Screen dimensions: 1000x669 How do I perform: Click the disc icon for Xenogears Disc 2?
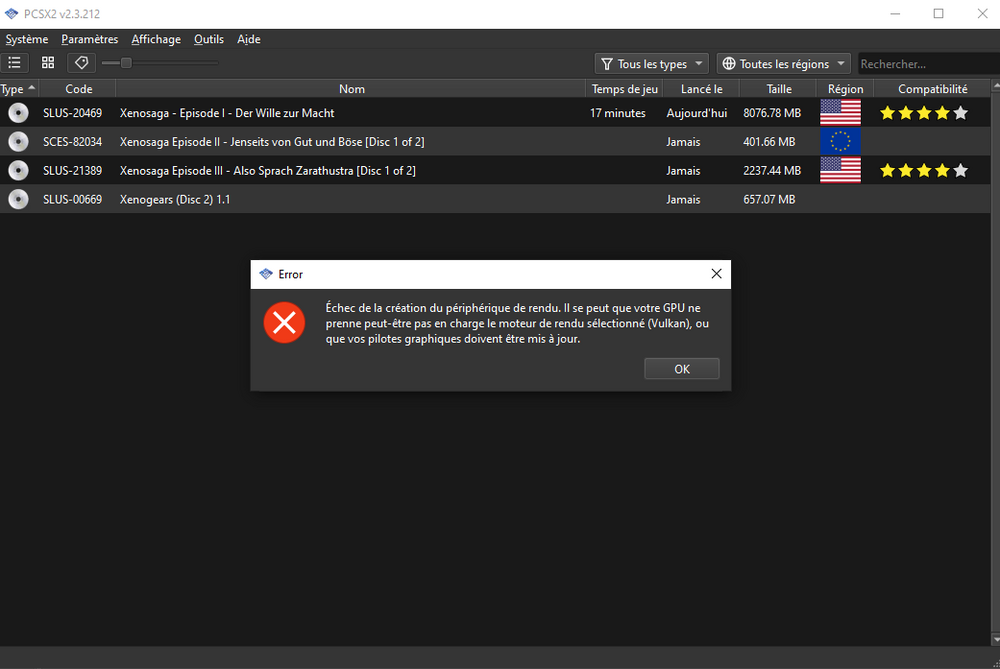18,200
